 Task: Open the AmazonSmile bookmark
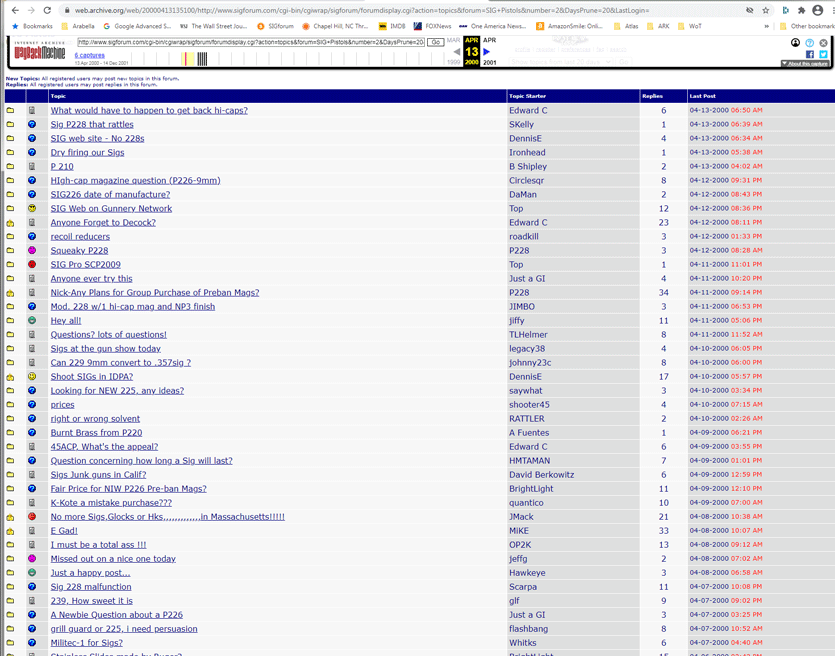pos(569,26)
